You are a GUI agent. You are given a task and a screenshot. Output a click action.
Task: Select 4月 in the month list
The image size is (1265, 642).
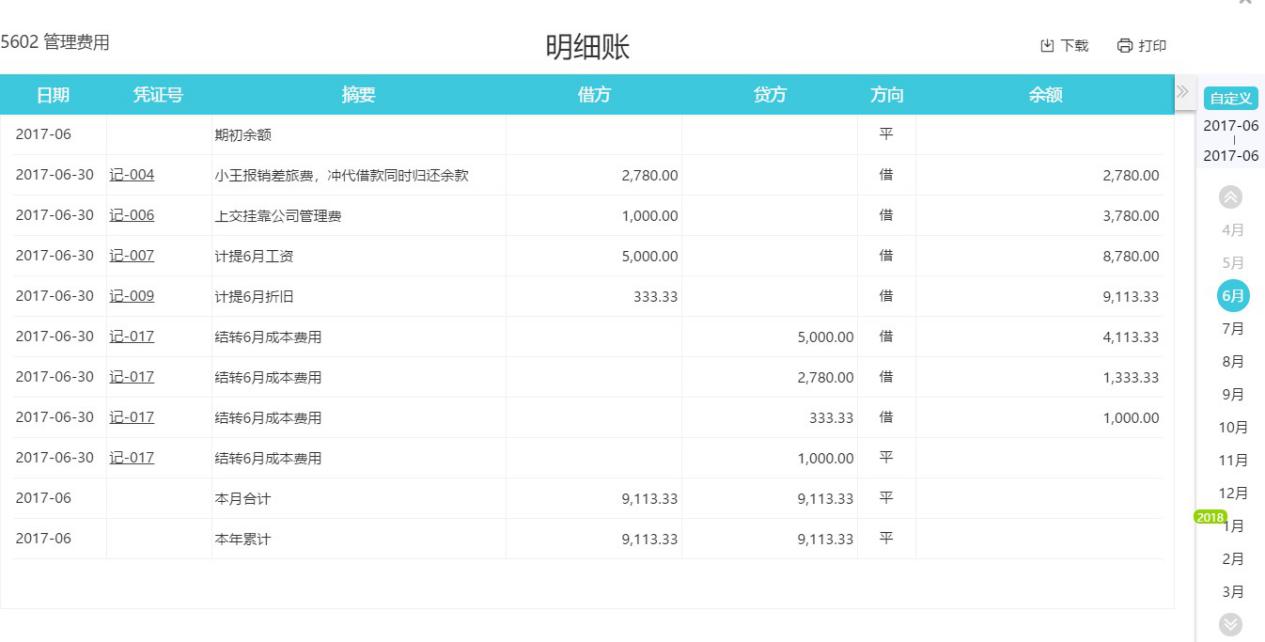point(1233,231)
